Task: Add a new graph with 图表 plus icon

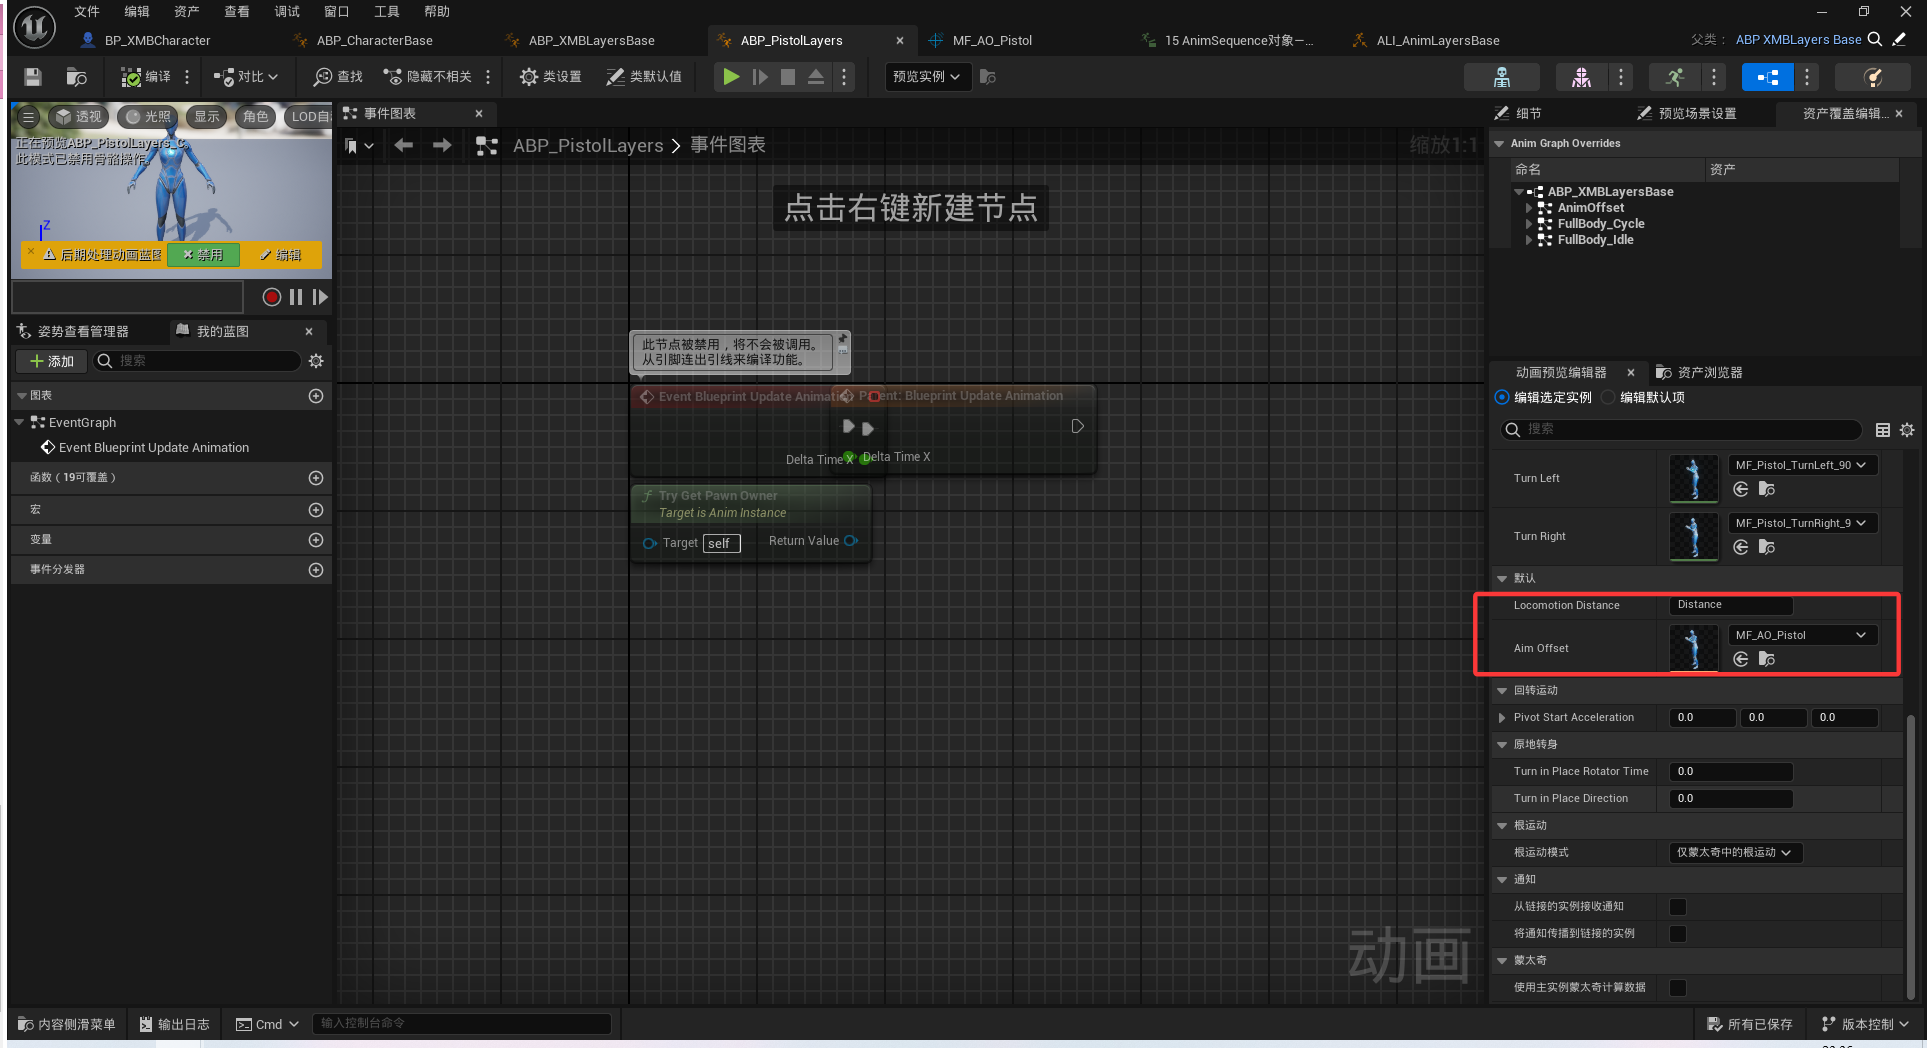Action: pos(316,396)
